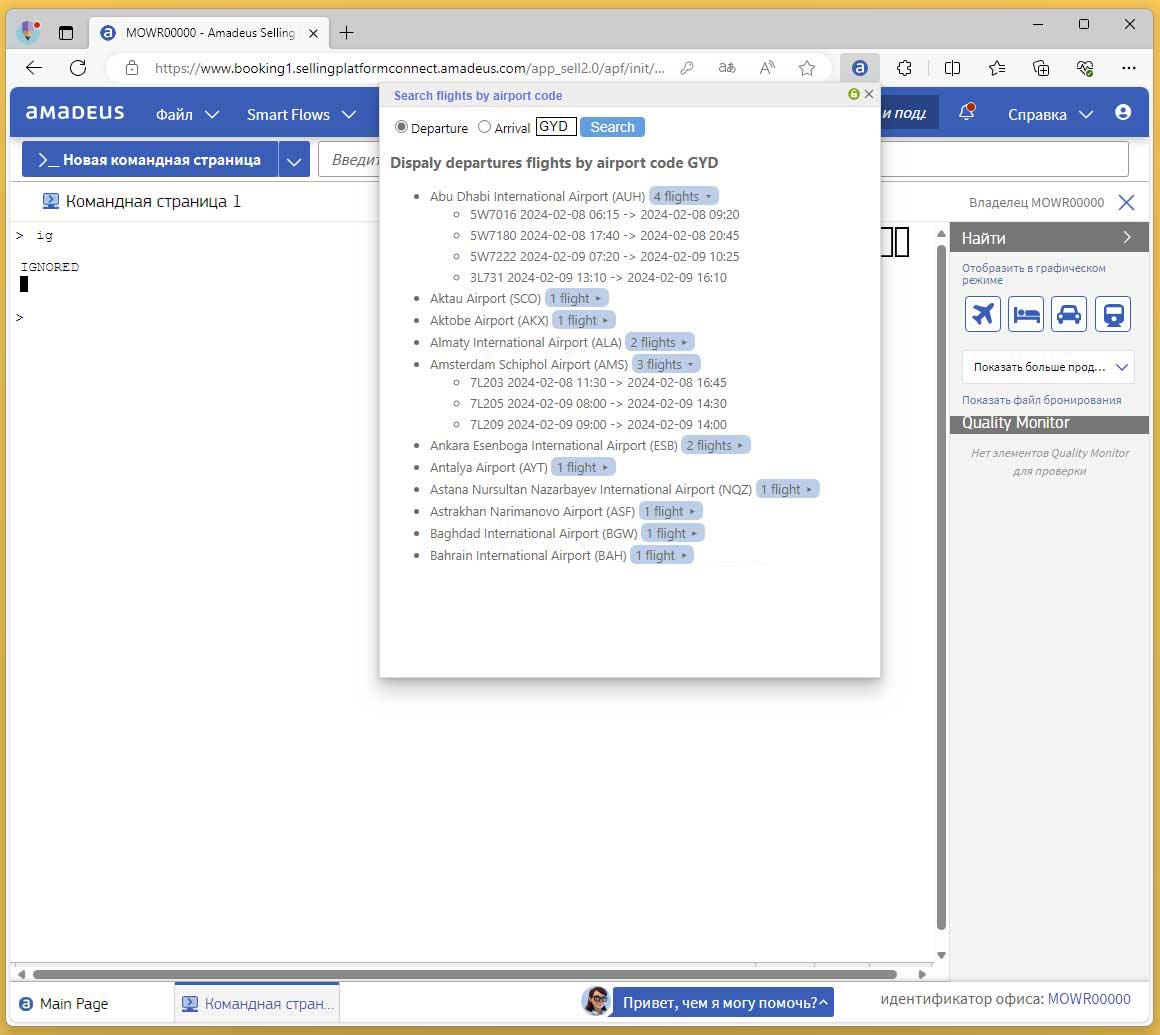Open the dropdown arrow beside Новая командная страница
The height and width of the screenshot is (1035, 1160).
pos(294,160)
